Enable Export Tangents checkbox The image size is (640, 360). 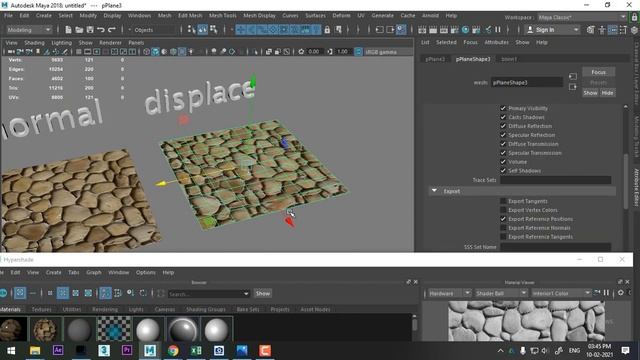click(503, 201)
